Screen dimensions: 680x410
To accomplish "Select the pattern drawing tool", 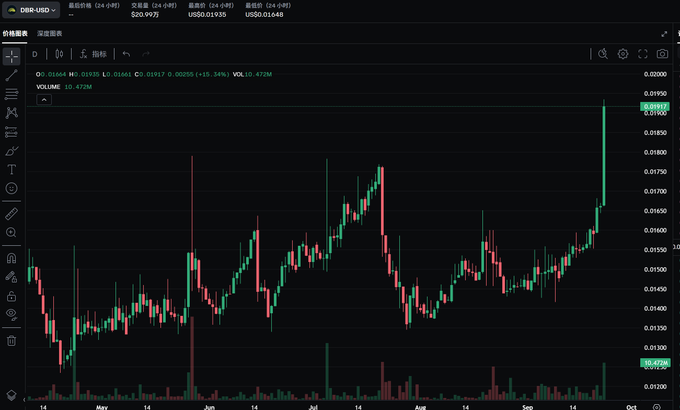I will pos(12,113).
